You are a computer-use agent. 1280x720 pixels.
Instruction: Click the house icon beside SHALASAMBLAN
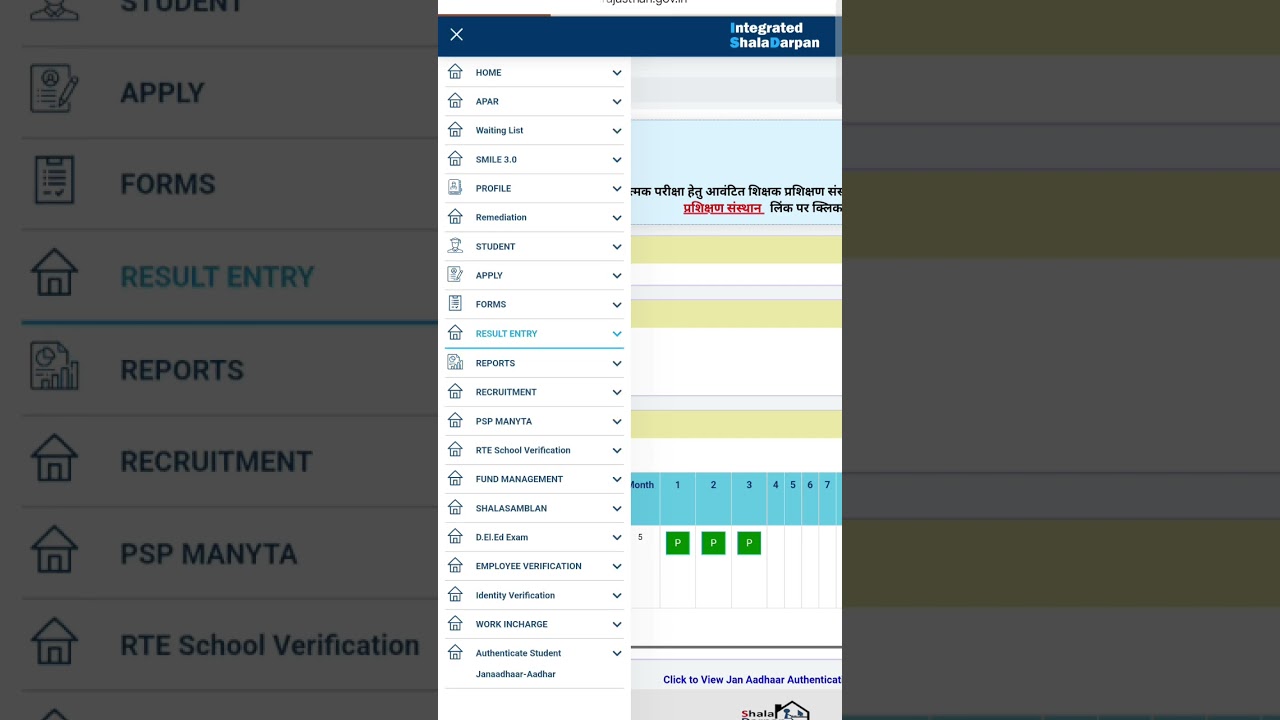(x=455, y=508)
